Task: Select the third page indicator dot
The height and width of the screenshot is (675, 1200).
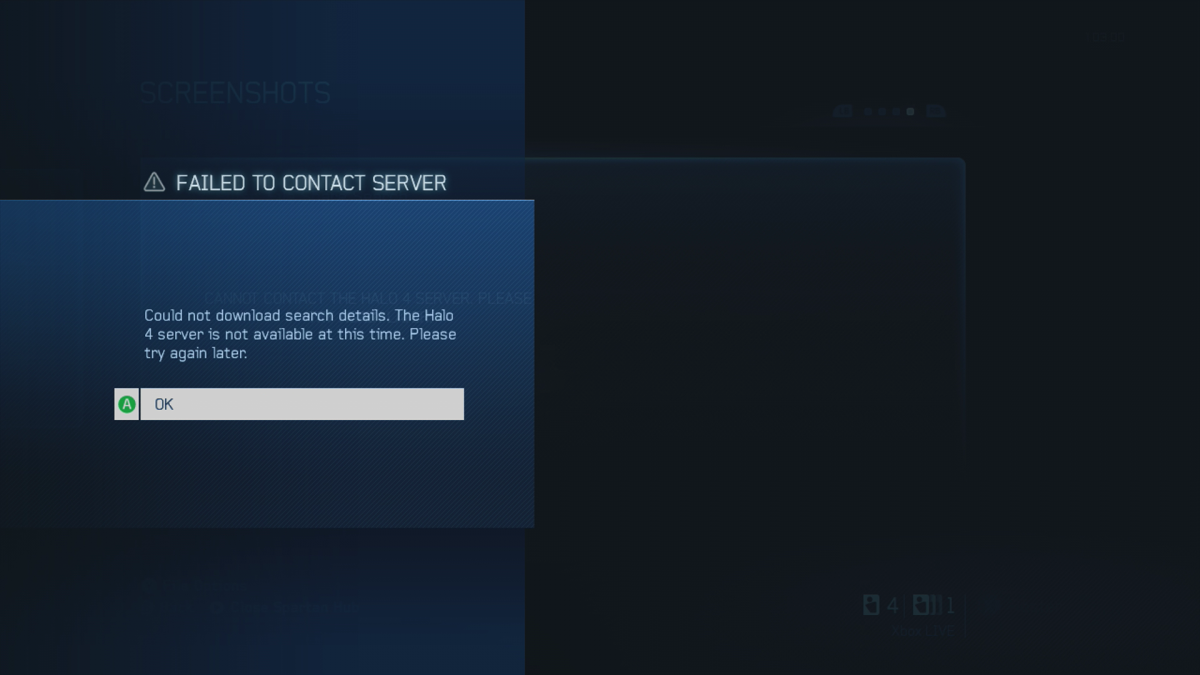Action: click(896, 111)
